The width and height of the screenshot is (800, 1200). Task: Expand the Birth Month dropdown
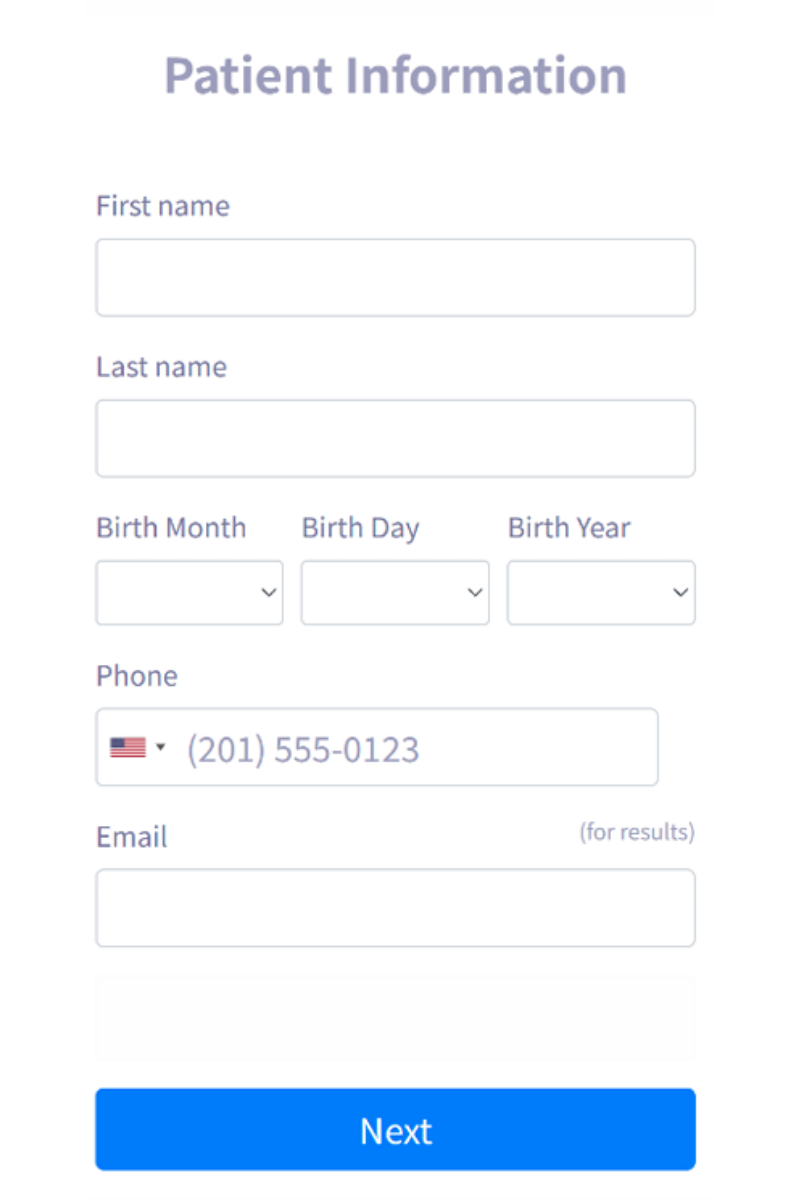click(189, 593)
